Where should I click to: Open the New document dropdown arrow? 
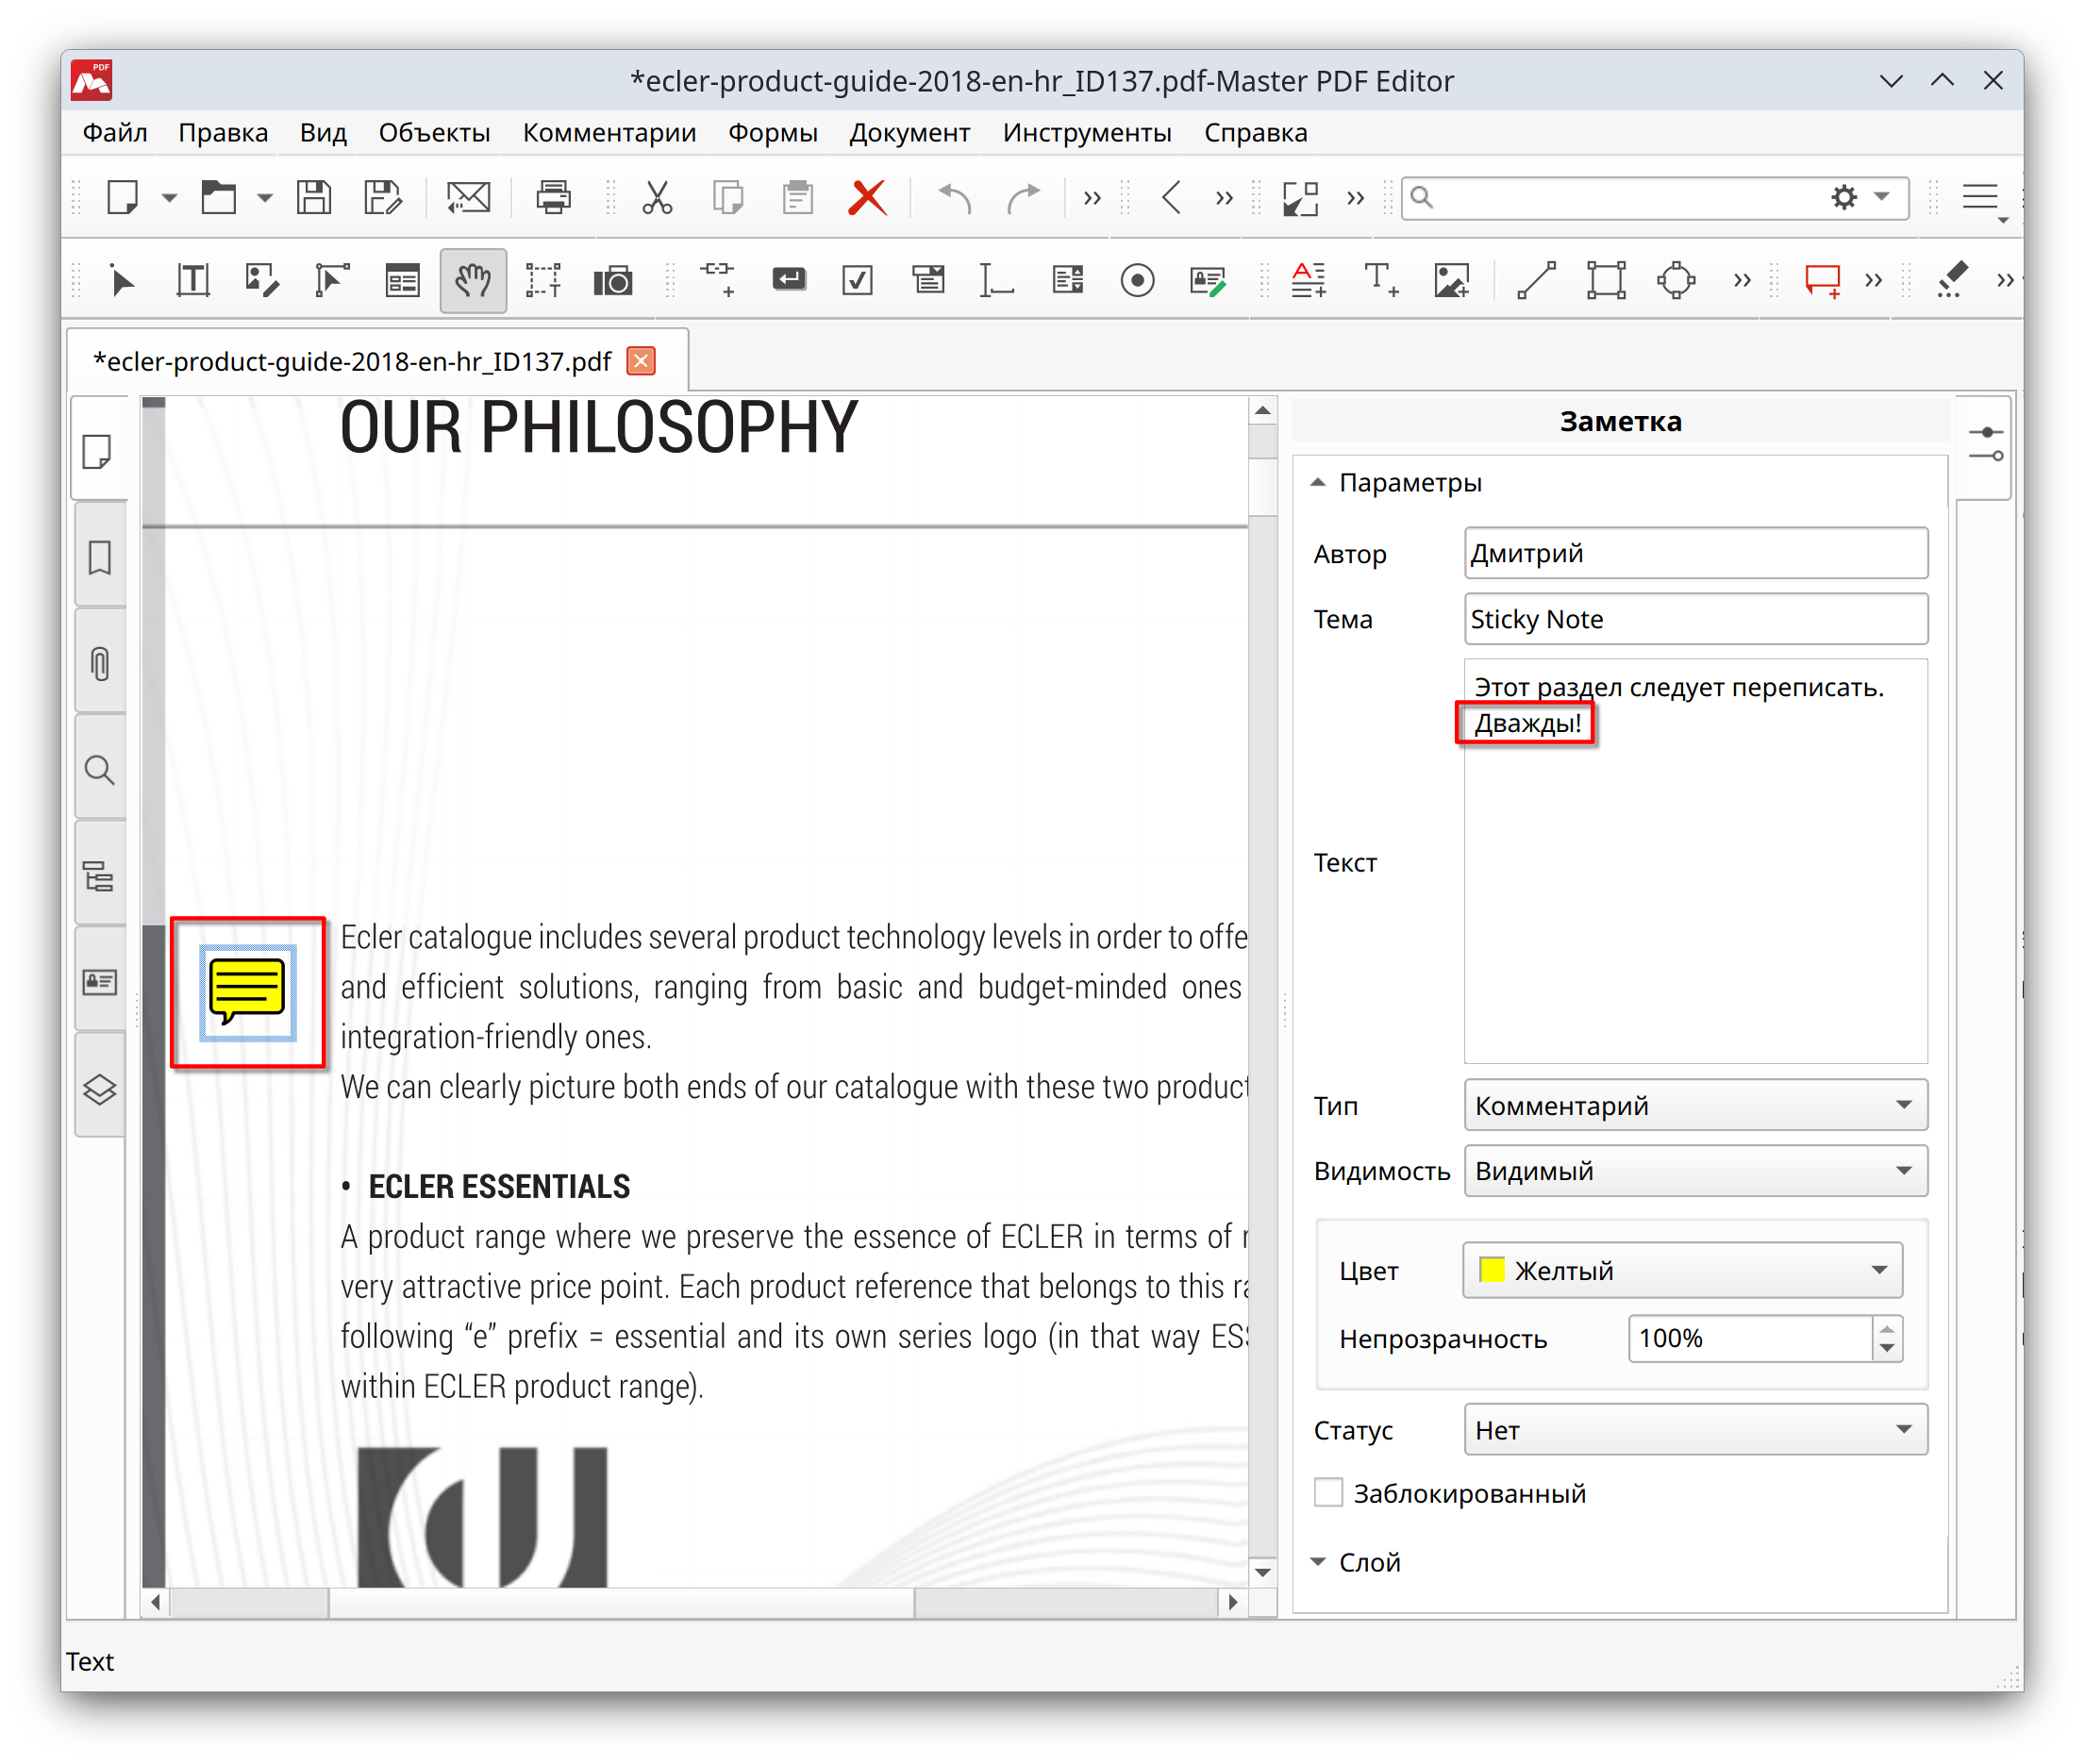click(x=169, y=198)
